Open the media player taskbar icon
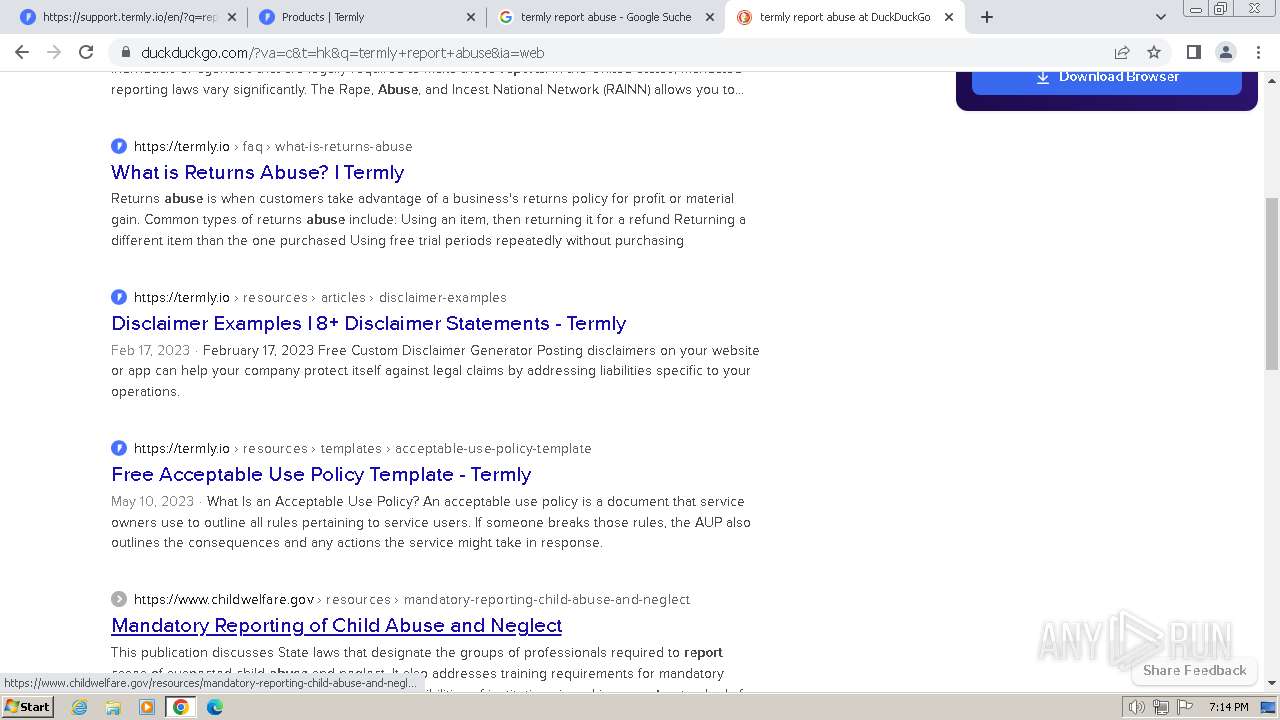 [x=147, y=707]
